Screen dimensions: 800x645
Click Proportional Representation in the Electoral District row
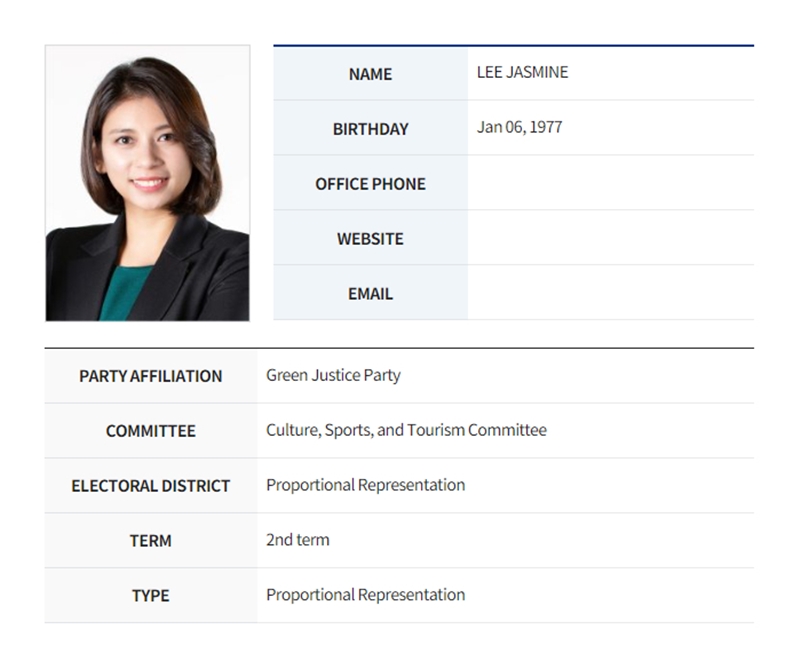click(x=365, y=485)
